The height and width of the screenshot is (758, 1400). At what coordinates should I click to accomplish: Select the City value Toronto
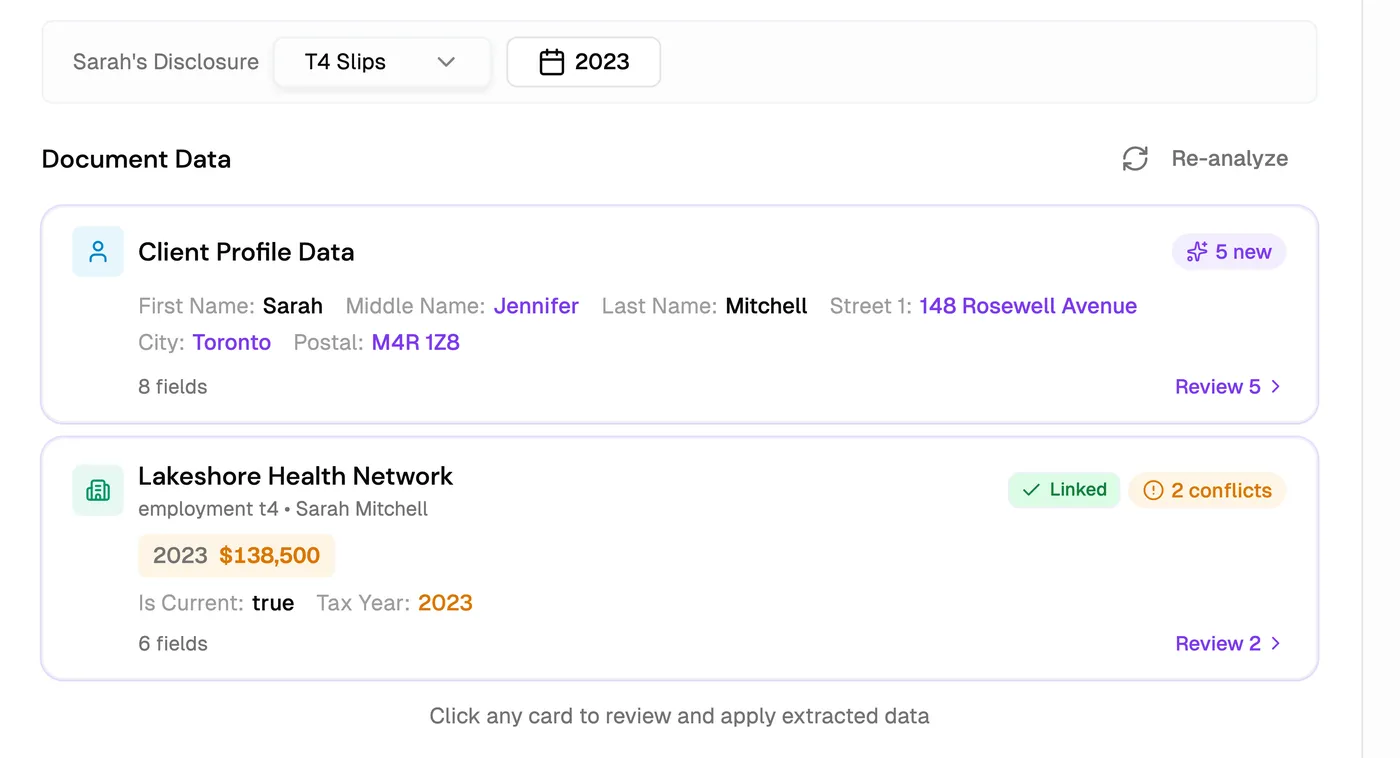coord(232,342)
